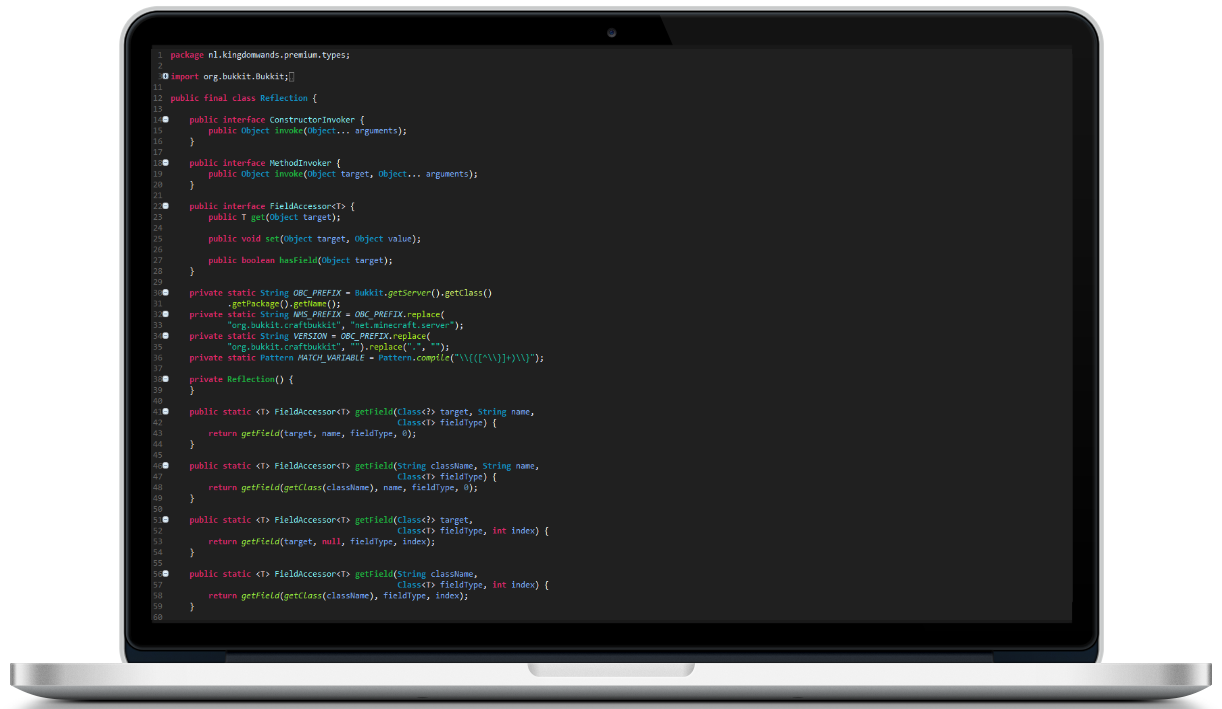Click the folded-import placeholder box after Bukkit;
This screenshot has width=1222, height=709.
click(292, 77)
